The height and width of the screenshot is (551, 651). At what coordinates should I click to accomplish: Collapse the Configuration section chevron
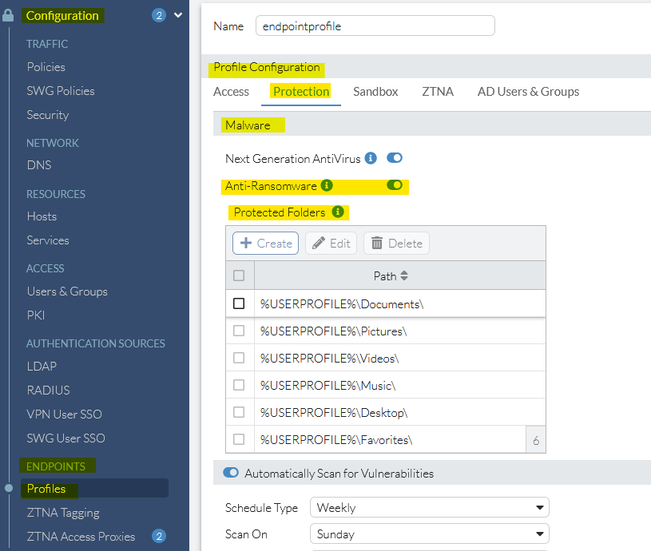click(x=178, y=16)
